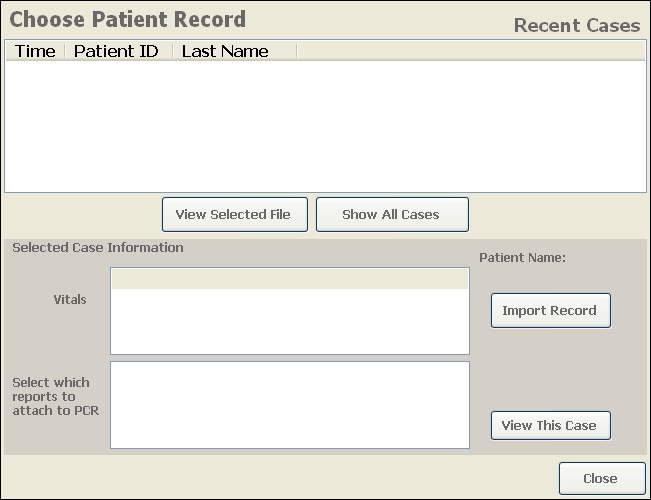Screen dimensions: 651x500
Task: Click the Vitals label
Action: [70, 299]
